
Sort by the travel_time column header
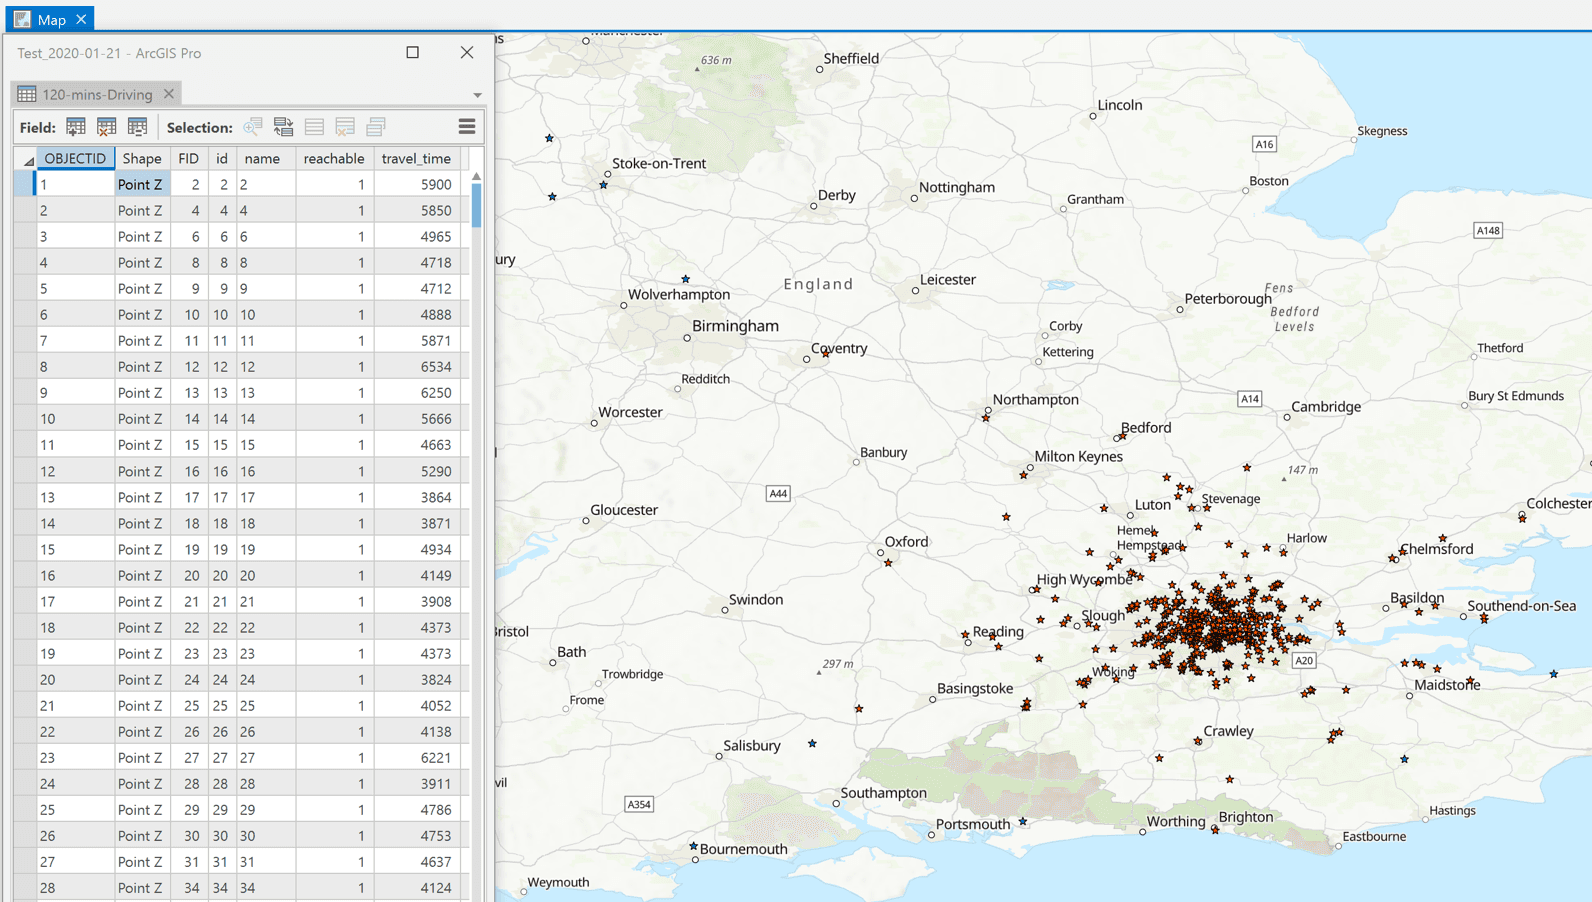[416, 158]
